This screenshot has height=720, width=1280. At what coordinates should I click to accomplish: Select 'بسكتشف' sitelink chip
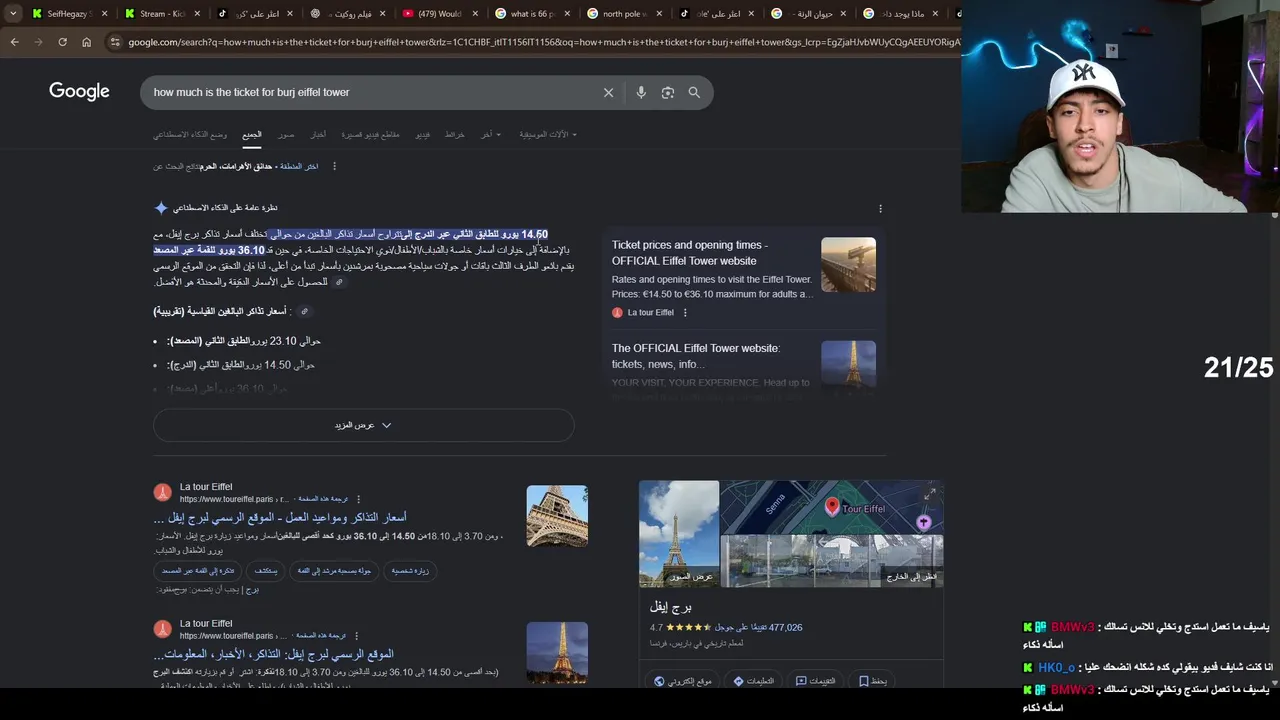click(x=266, y=571)
